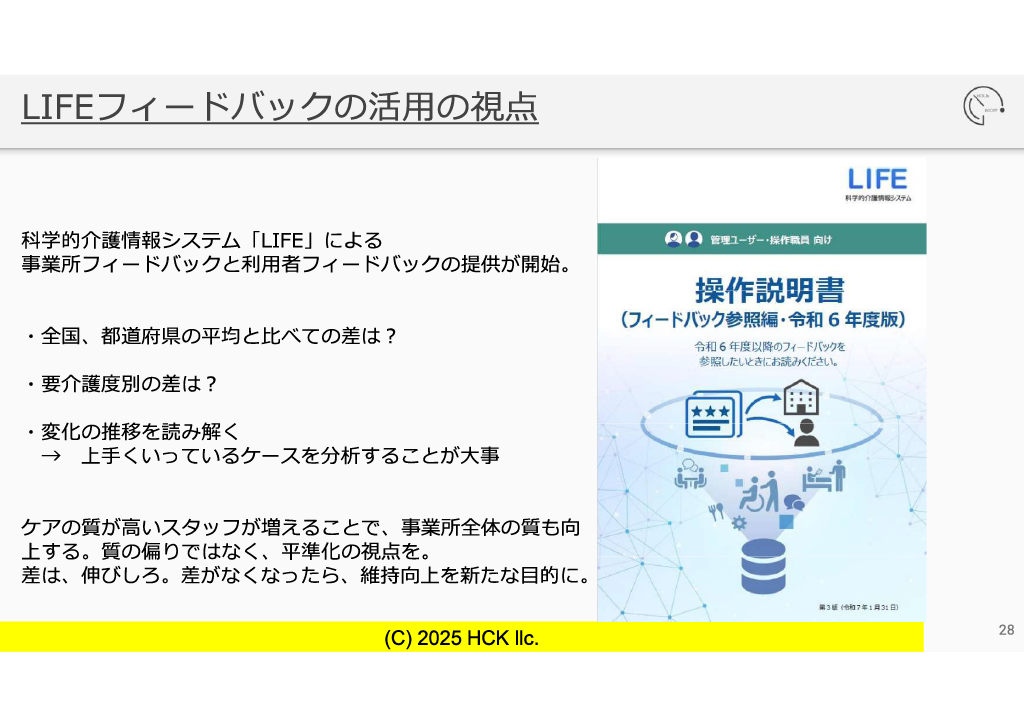1024x726 pixels.
Task: Click the green 管理ユーザー・操作職員 向け banner text
Action: (770, 240)
